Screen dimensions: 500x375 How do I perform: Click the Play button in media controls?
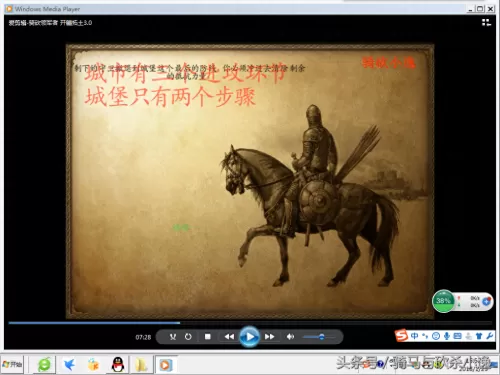click(249, 337)
